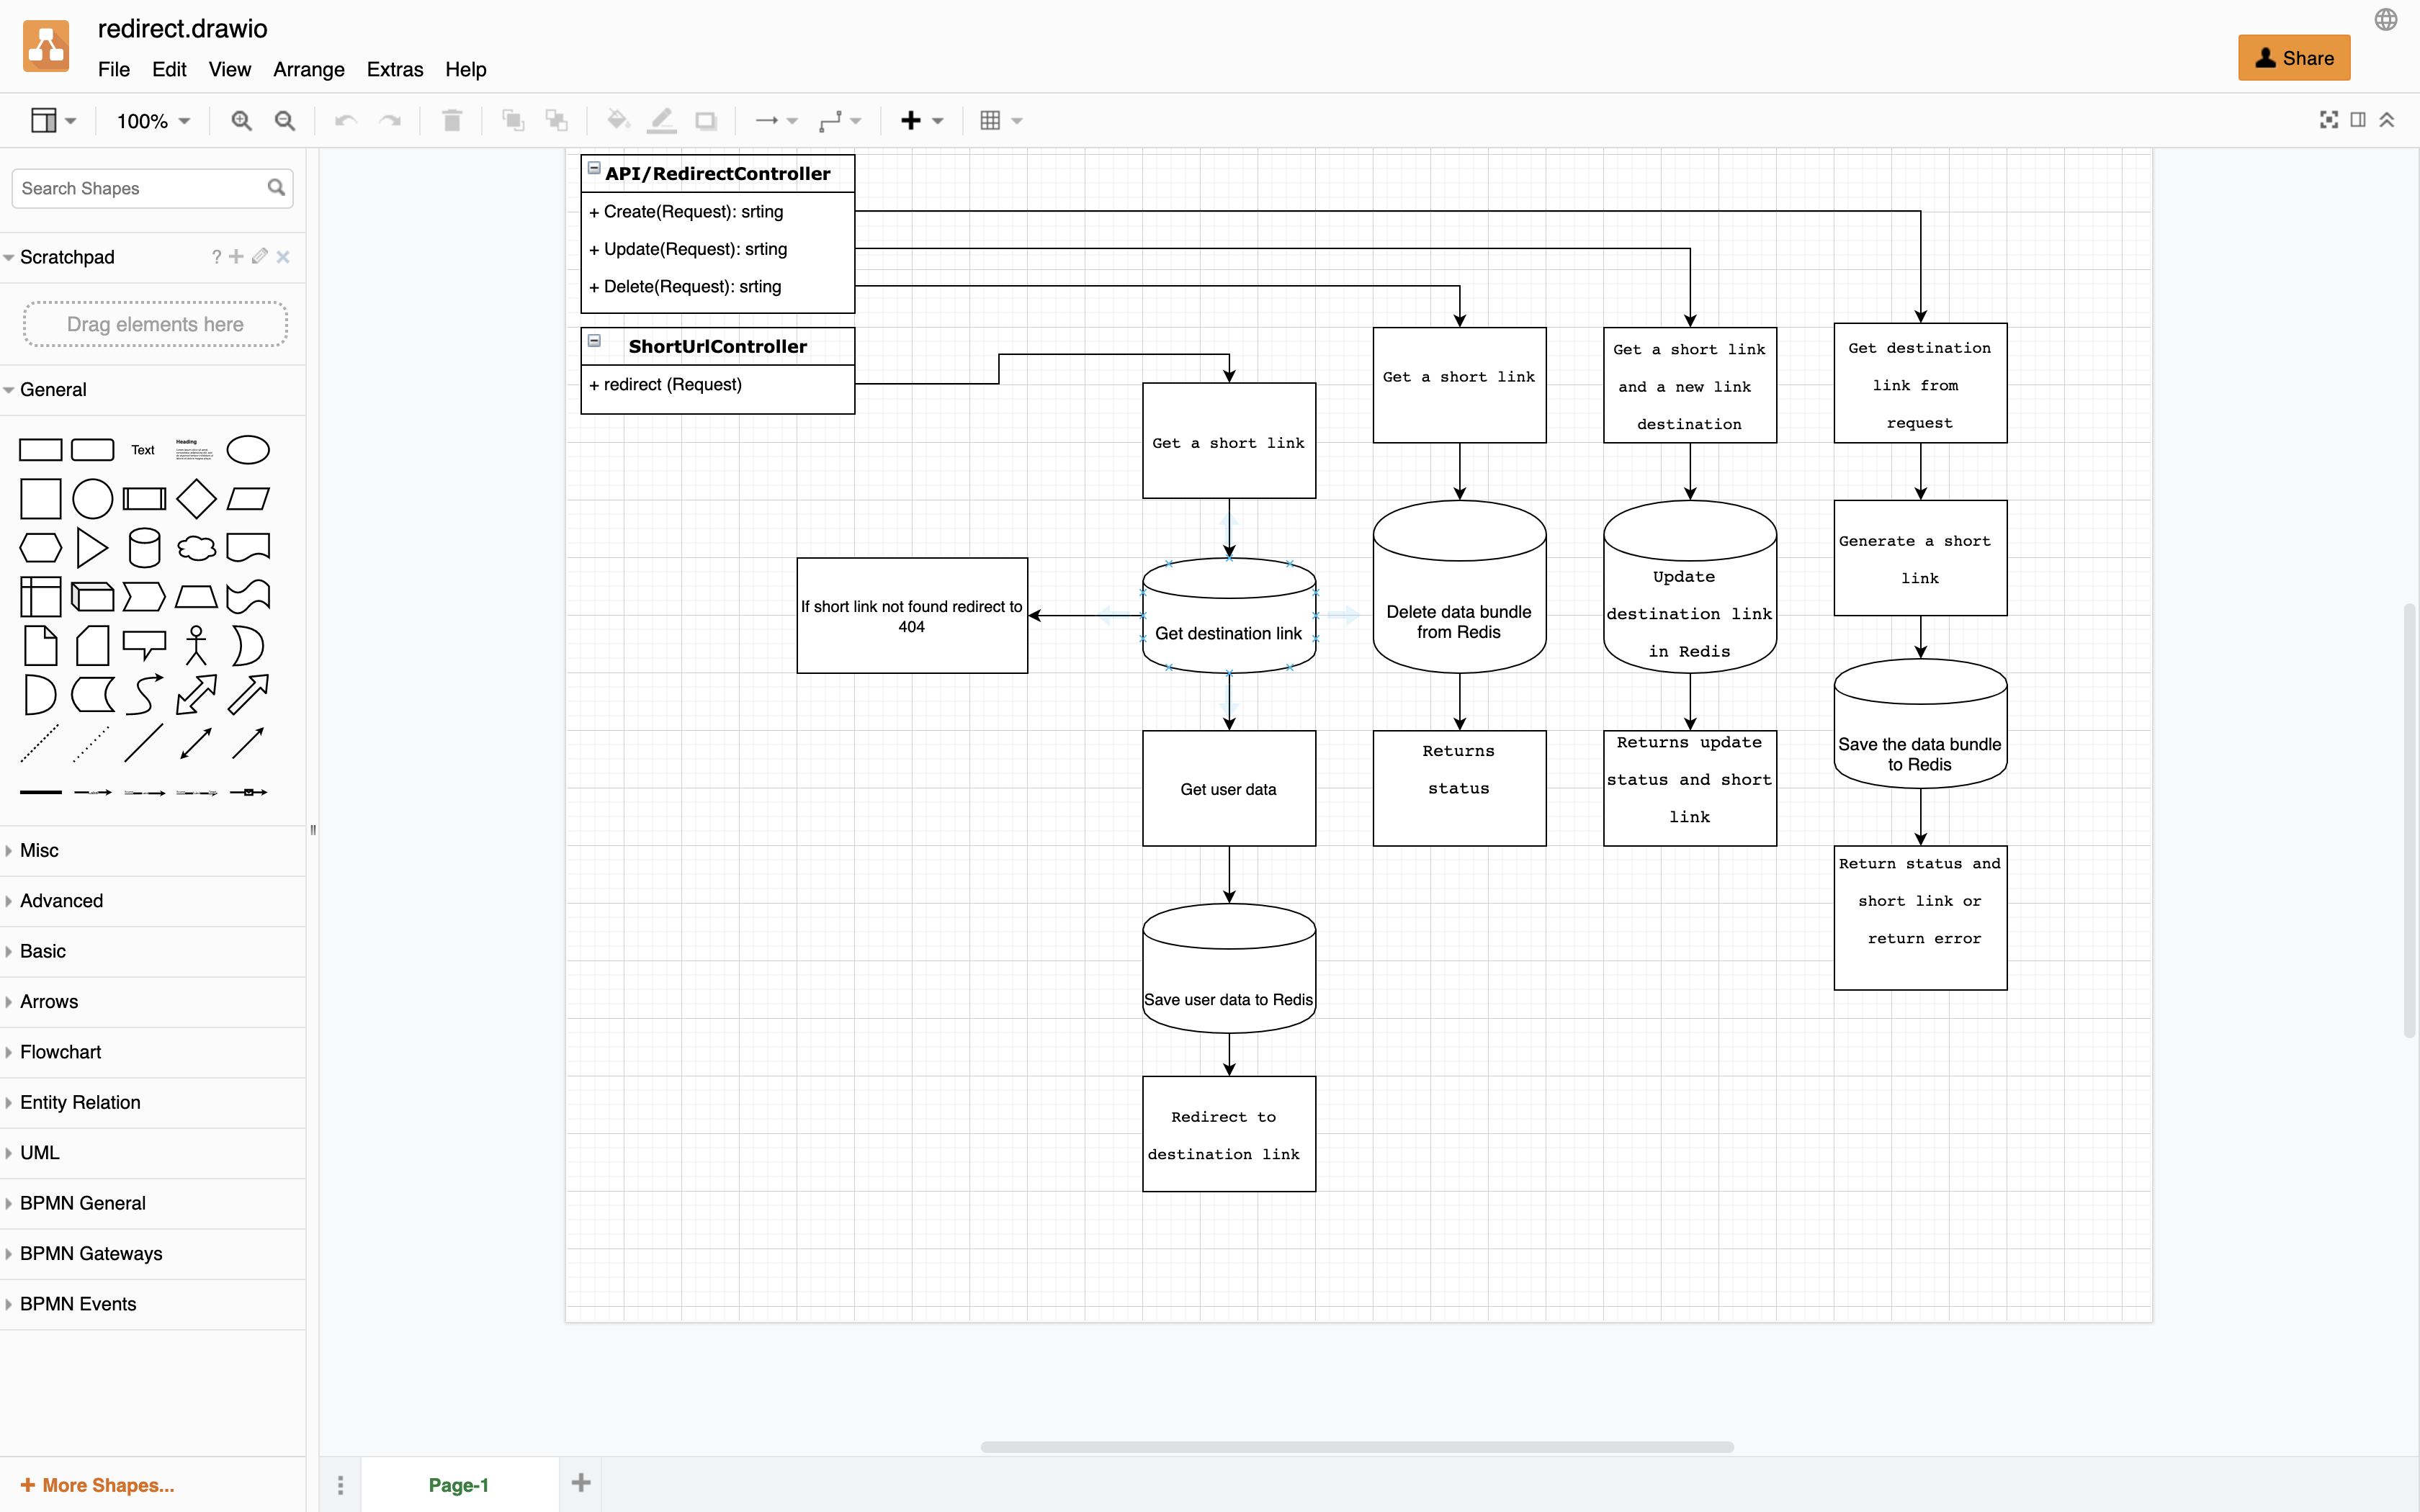Click the fill color bucket icon
Viewport: 2420px width, 1512px height.
(x=618, y=121)
